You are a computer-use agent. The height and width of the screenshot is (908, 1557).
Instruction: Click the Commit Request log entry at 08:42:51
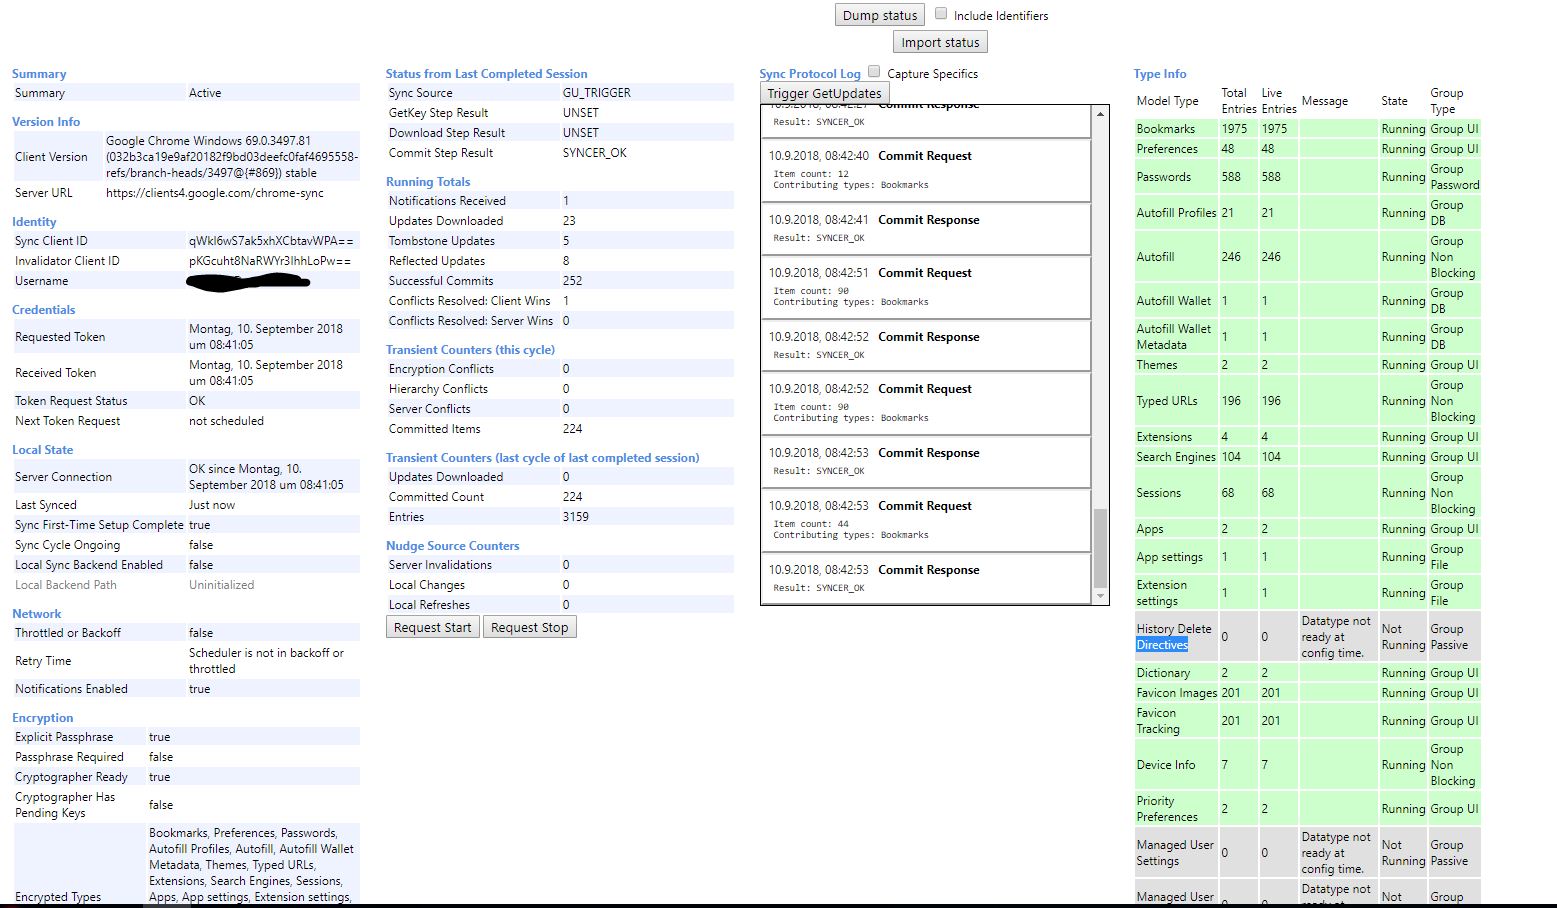pyautogui.click(x=925, y=286)
